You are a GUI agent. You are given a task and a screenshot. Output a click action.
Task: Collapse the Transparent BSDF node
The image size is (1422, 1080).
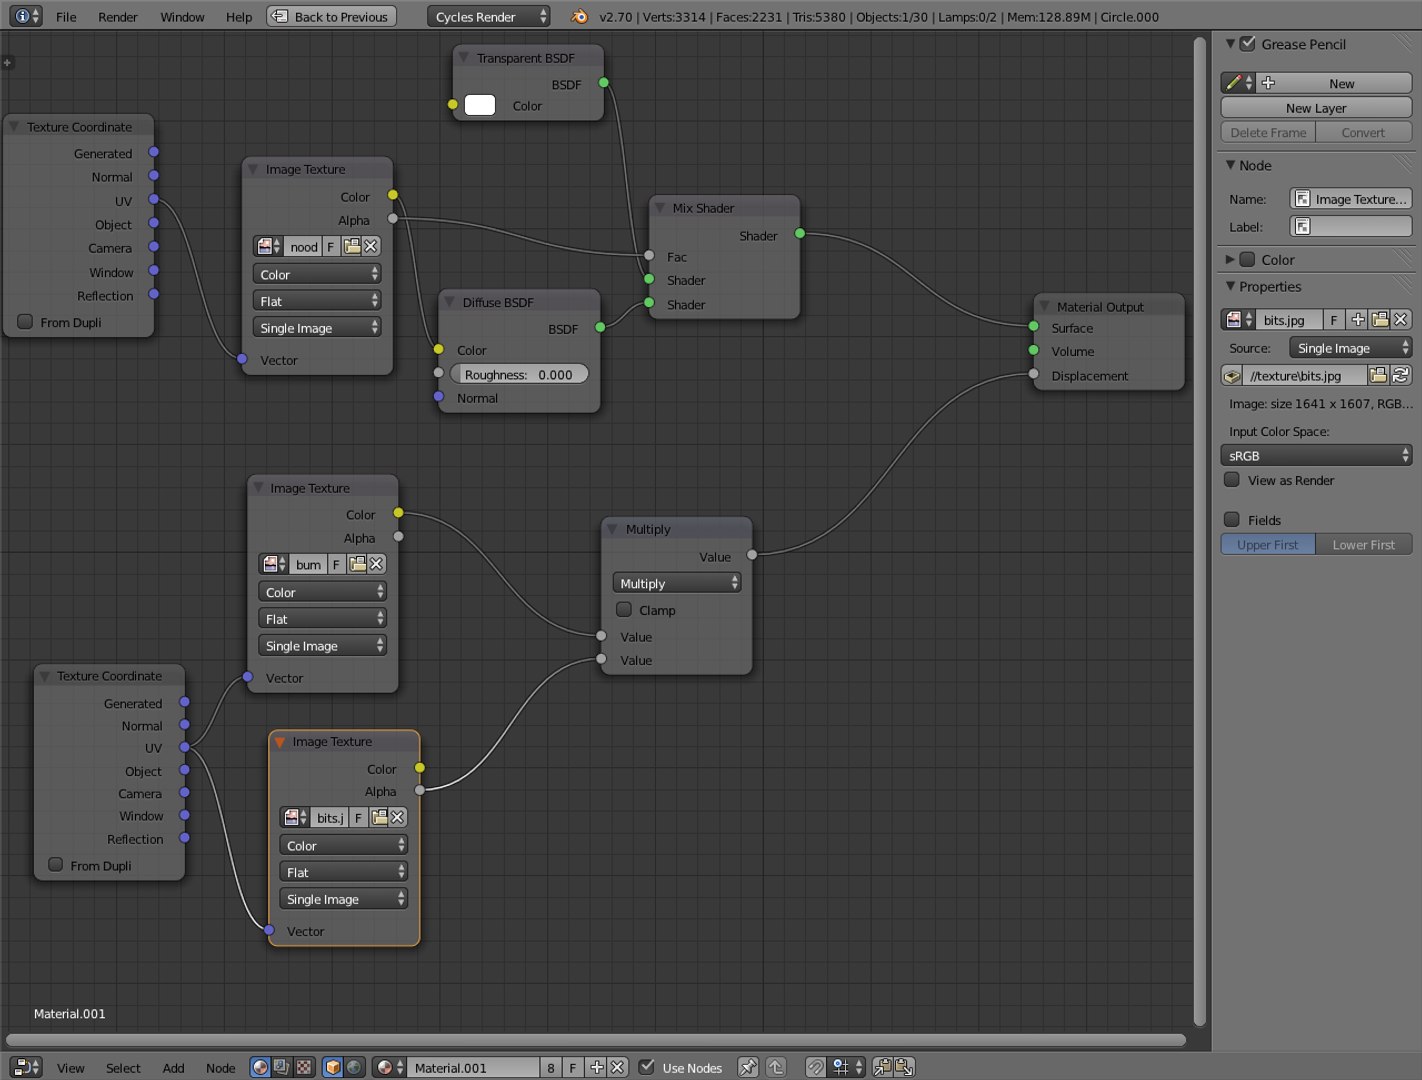coord(464,58)
